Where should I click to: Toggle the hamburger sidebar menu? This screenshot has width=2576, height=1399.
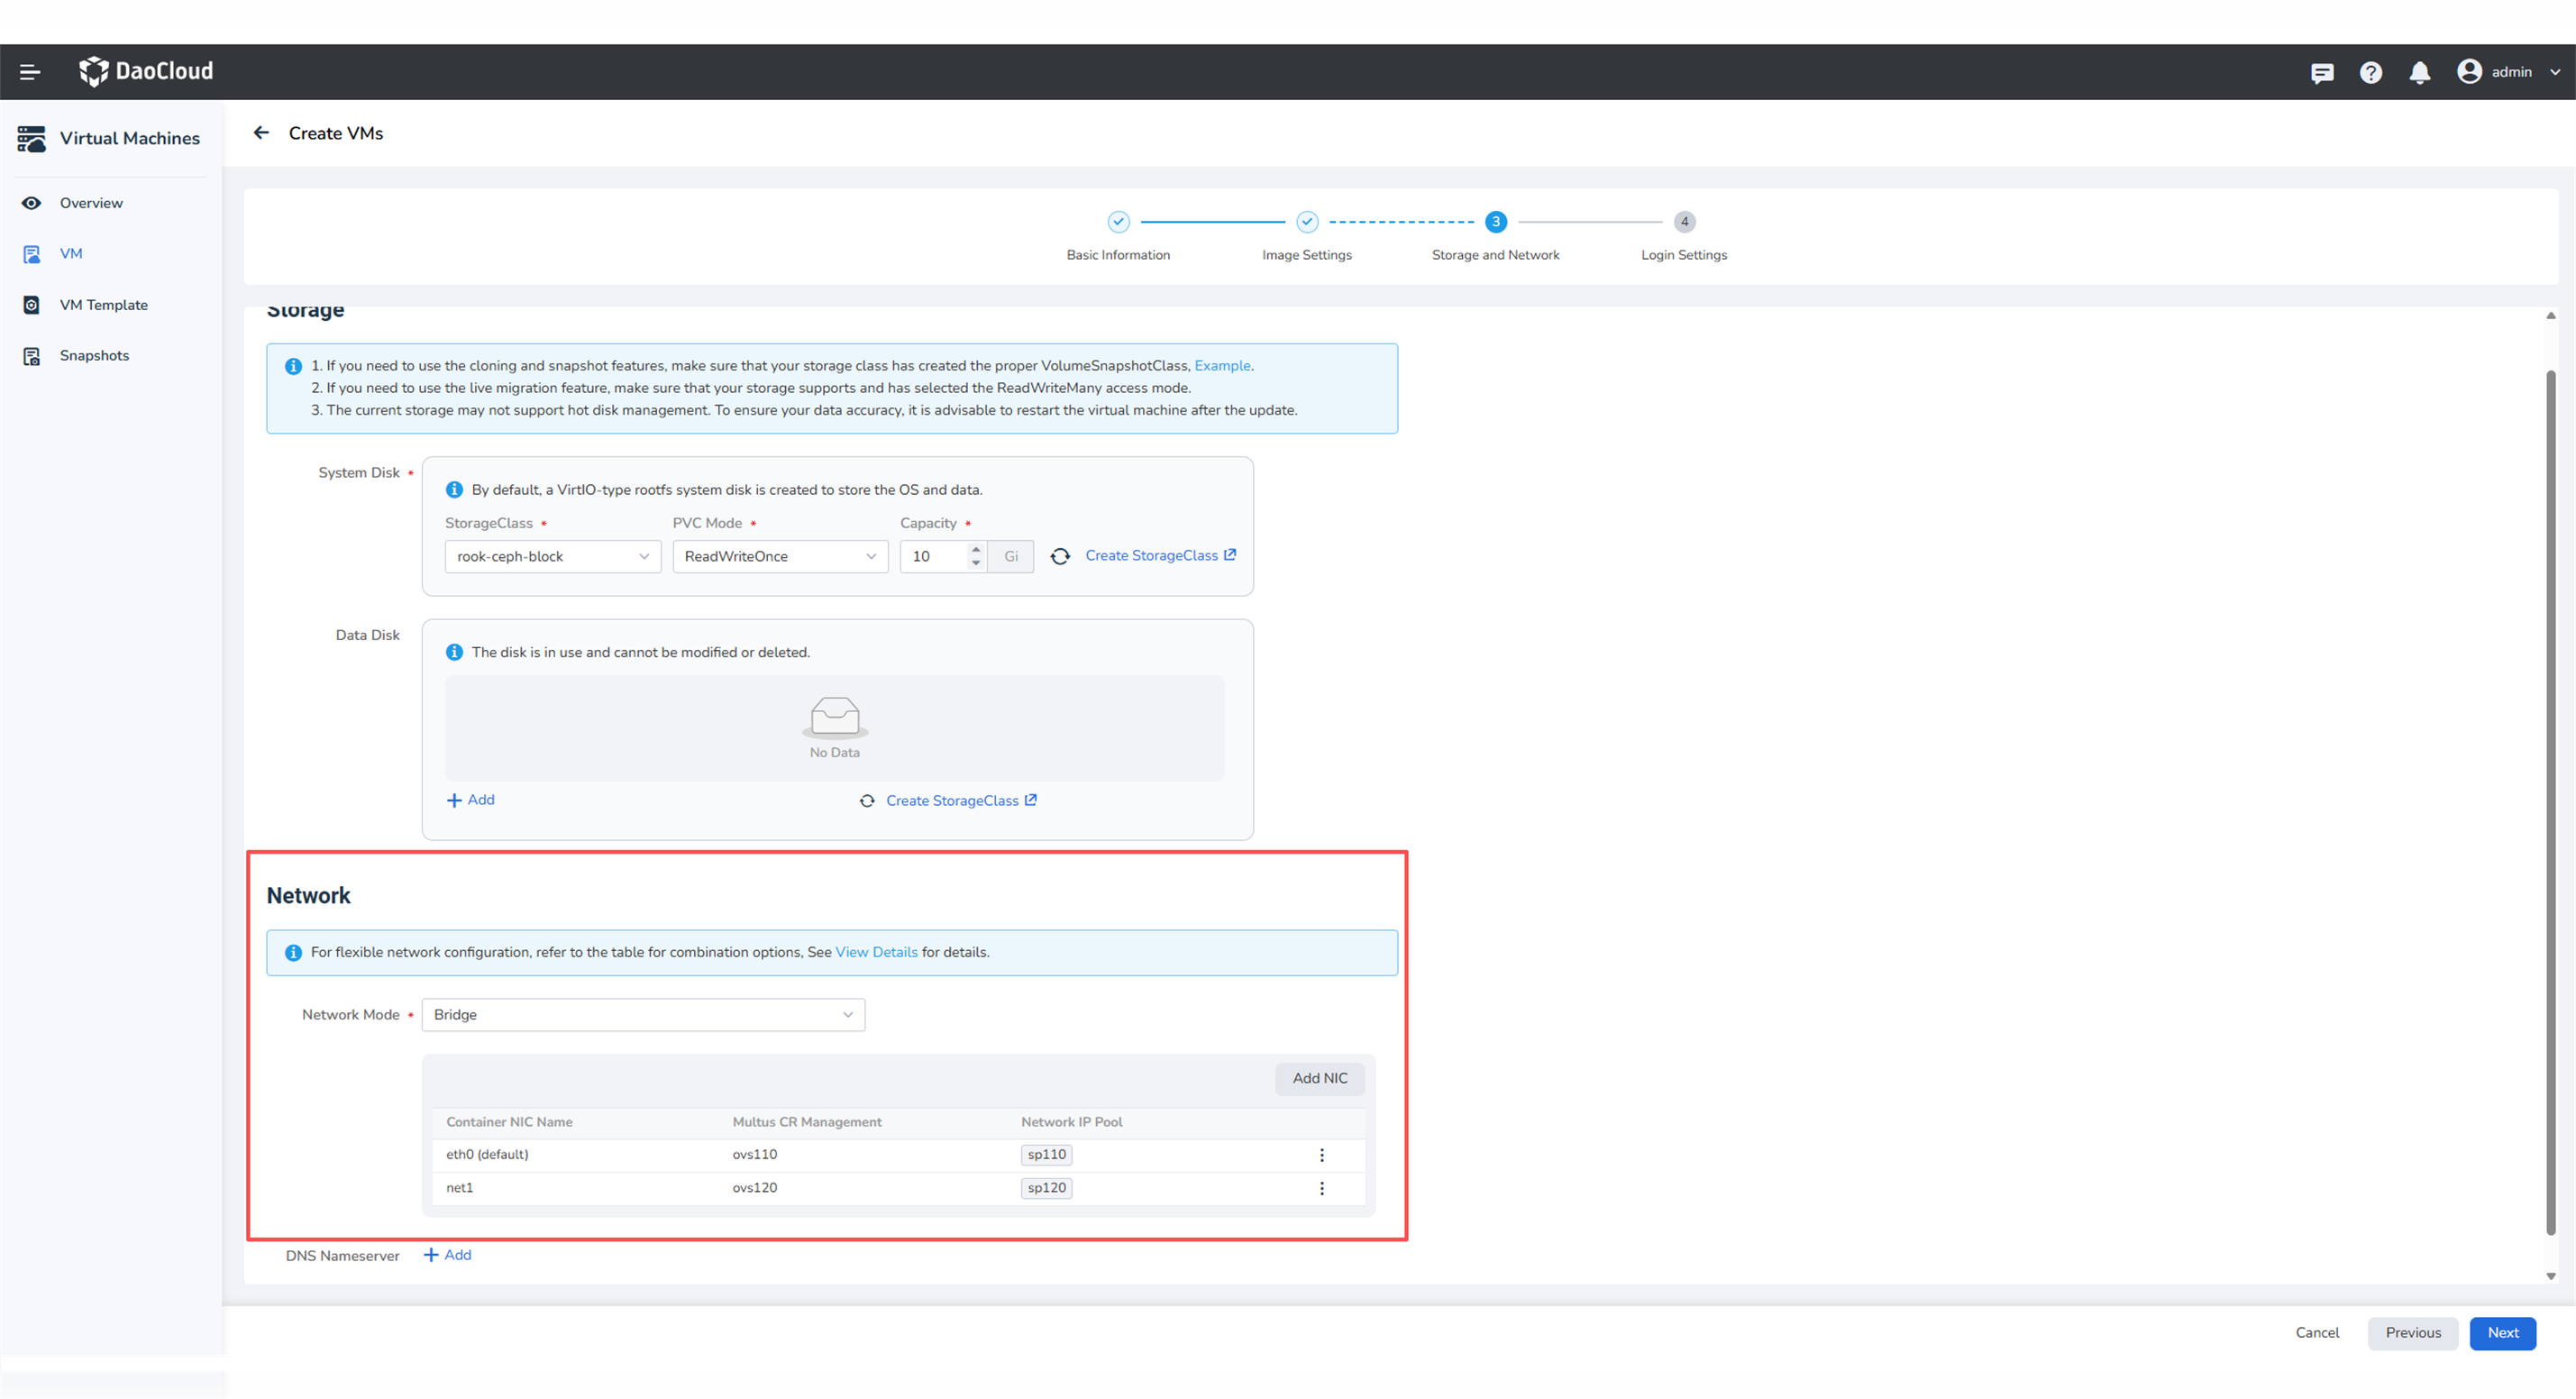30,72
